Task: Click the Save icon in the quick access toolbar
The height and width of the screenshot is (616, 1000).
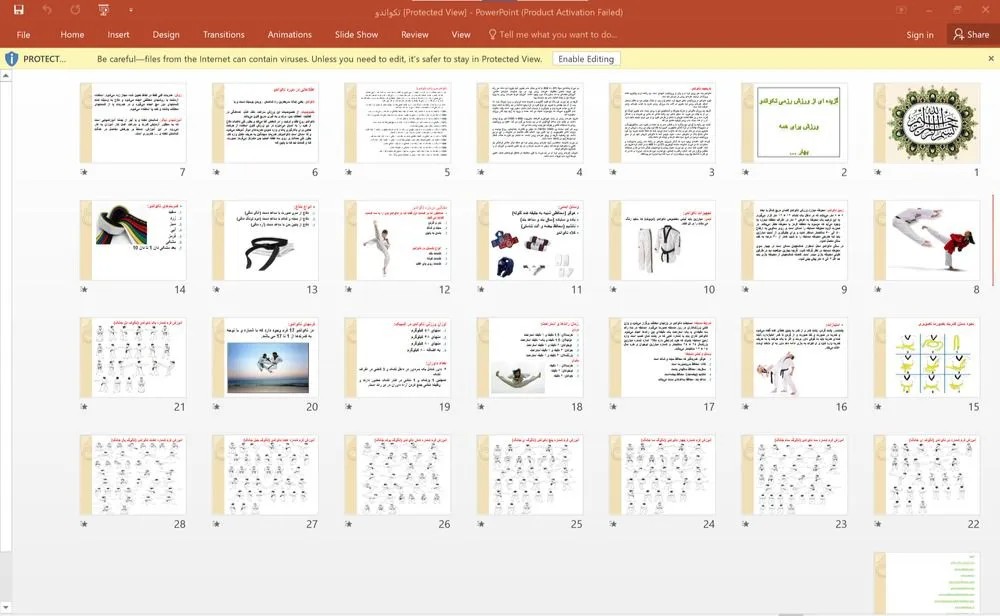Action: click(x=18, y=10)
